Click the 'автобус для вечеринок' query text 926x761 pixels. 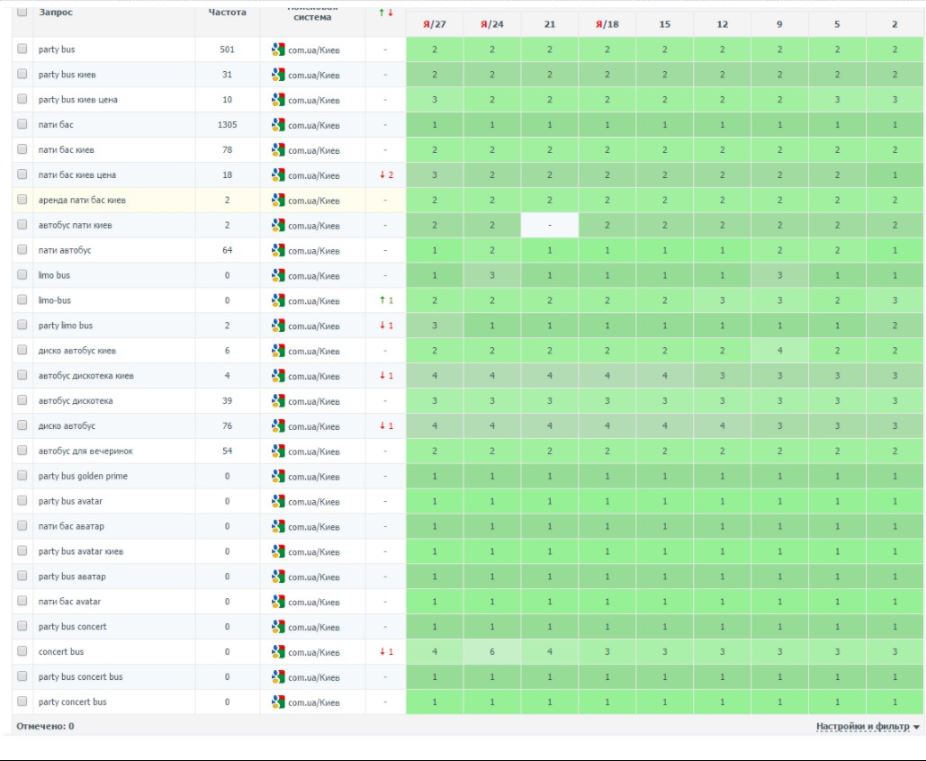point(86,451)
